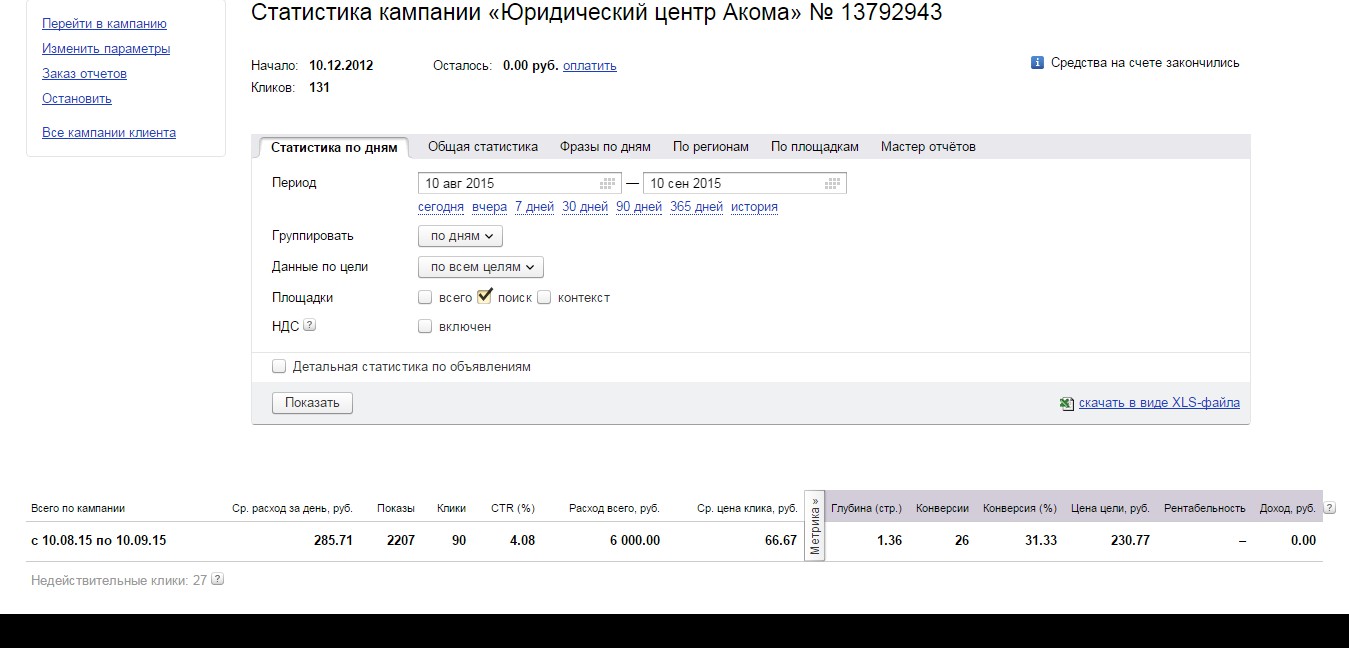The height and width of the screenshot is (648, 1349).
Task: Collapse the vertical Метрика expander tab
Action: pyautogui.click(x=815, y=524)
